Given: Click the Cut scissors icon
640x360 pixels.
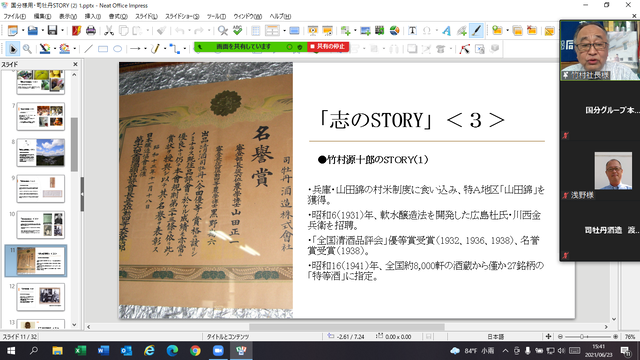Looking at the screenshot, I should point(109,31).
